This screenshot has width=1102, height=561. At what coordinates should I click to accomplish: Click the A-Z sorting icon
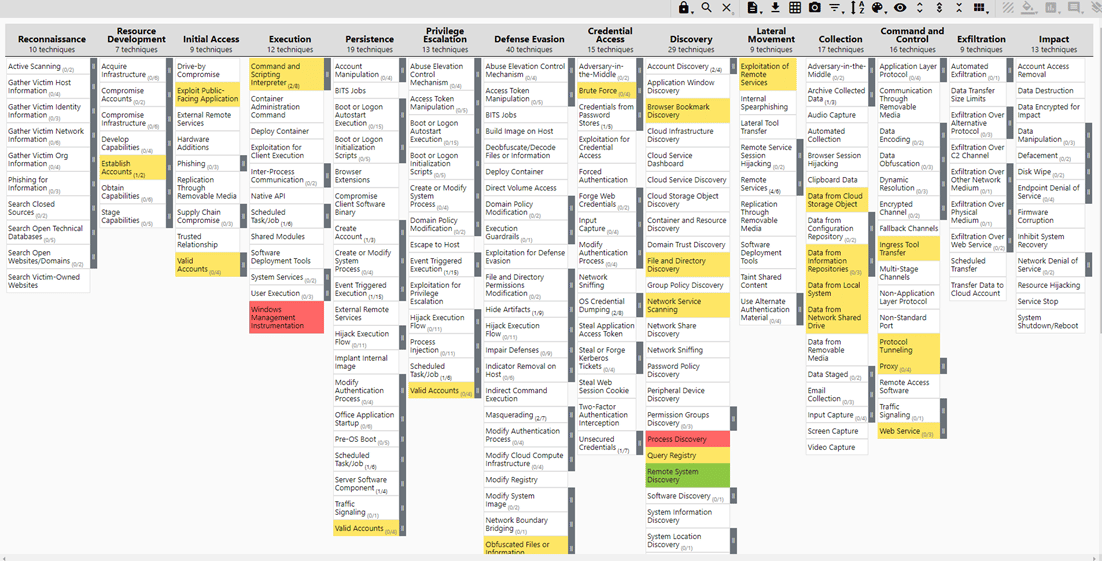click(x=857, y=8)
